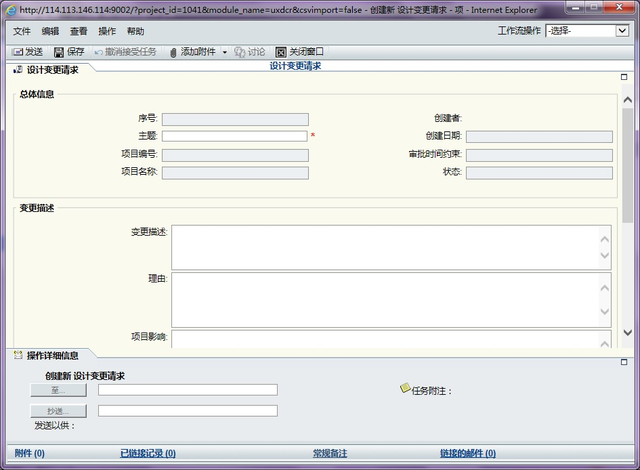Click the 抄送... CC button
This screenshot has width=640, height=470.
pos(58,411)
